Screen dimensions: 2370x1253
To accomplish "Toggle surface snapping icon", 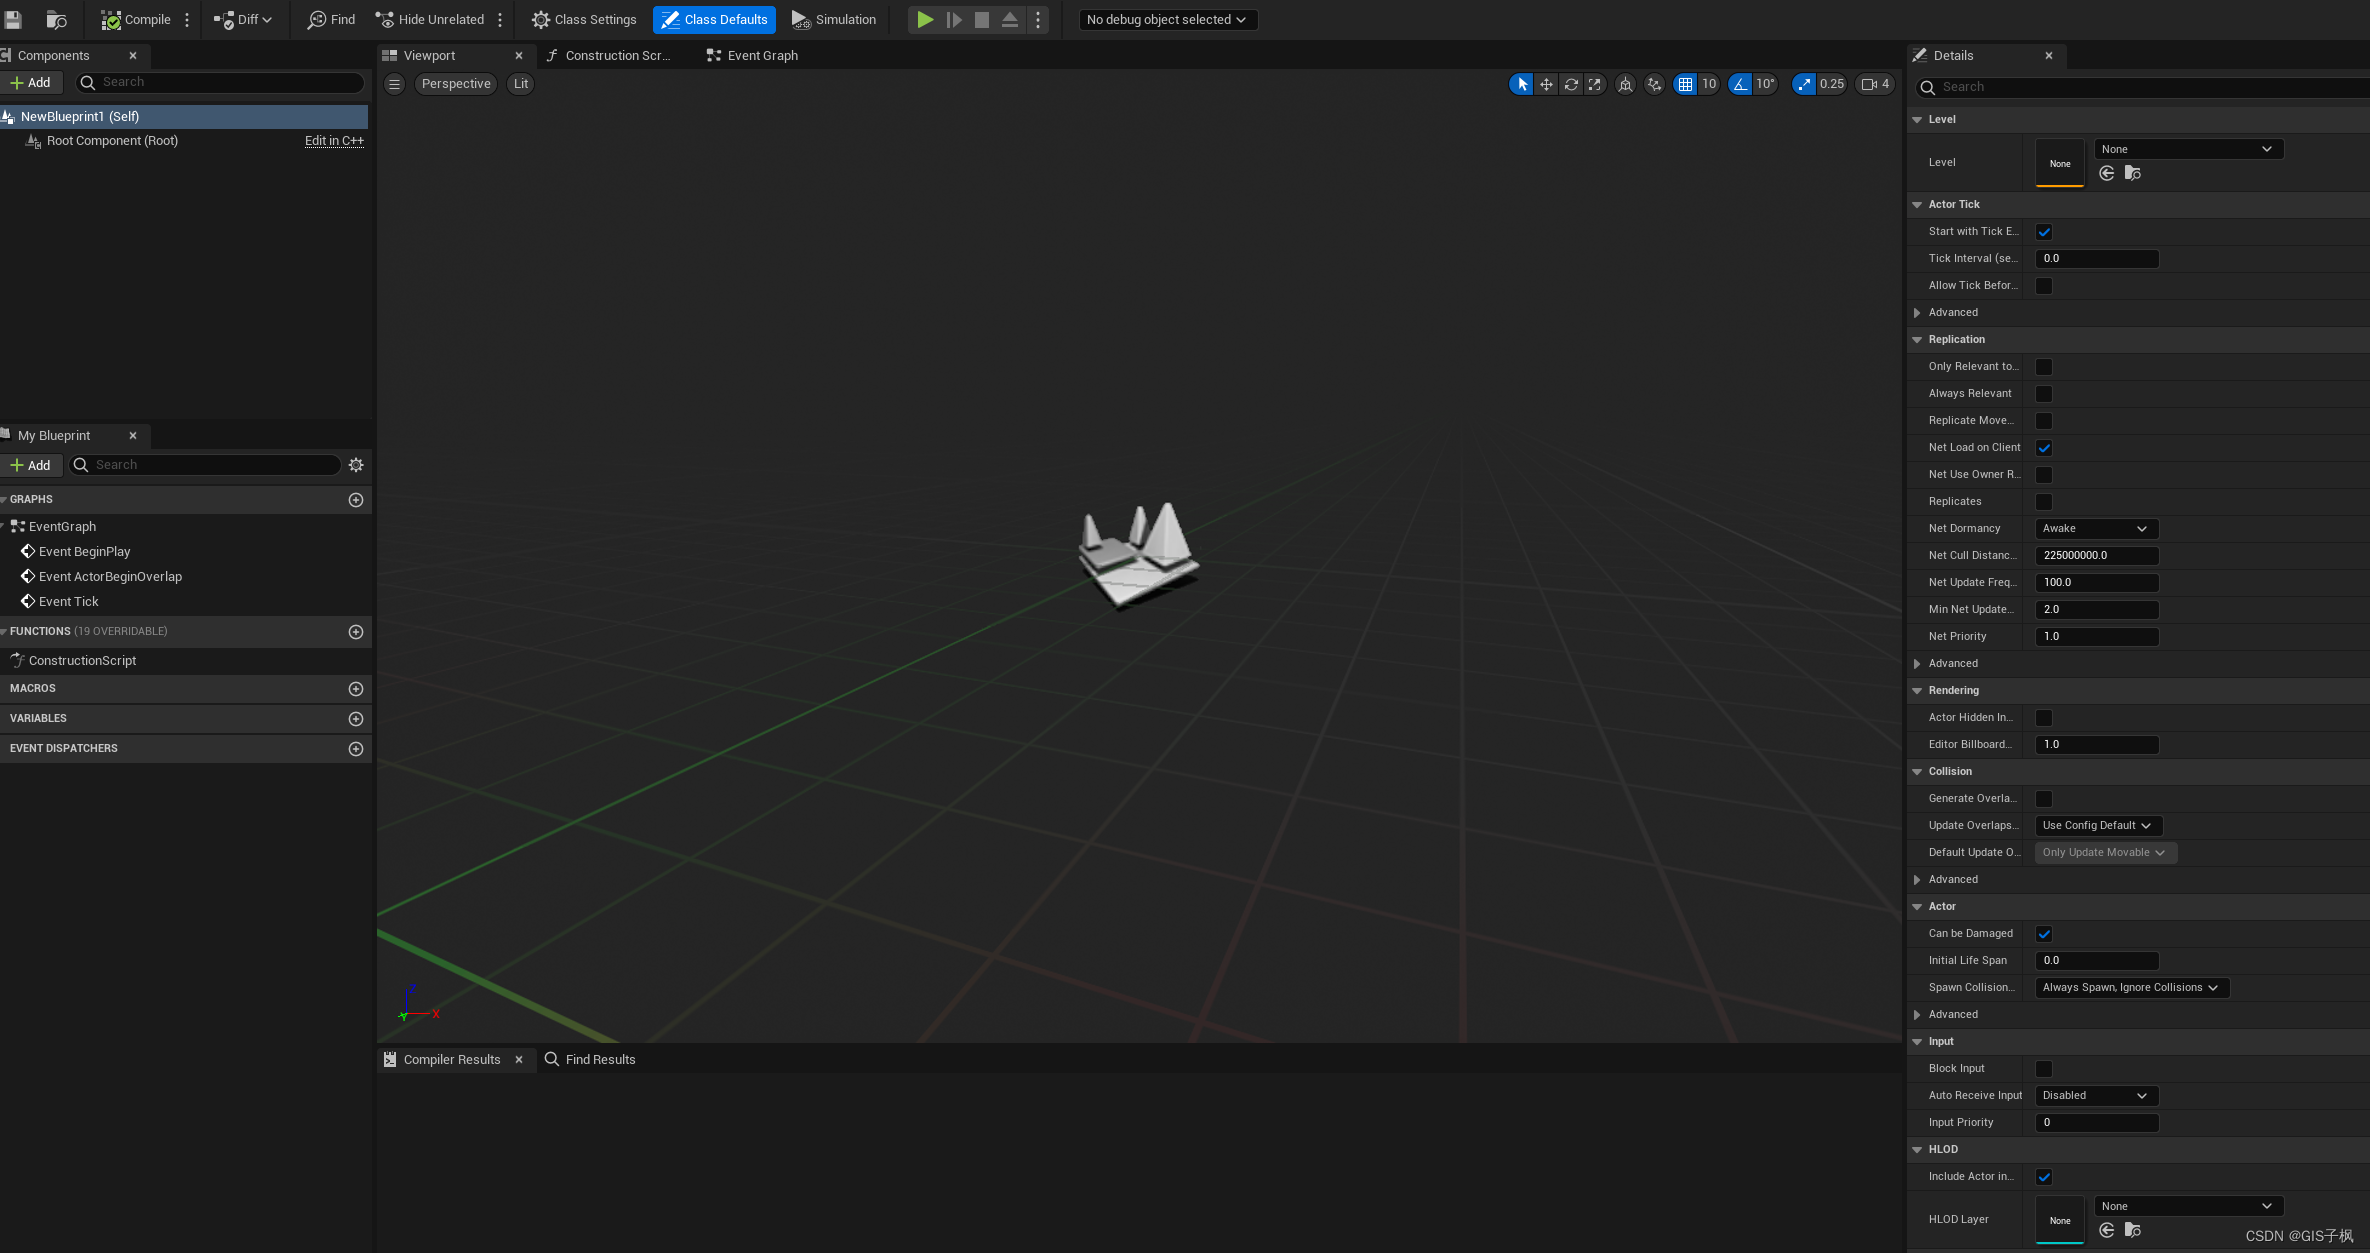I will pos(1655,84).
